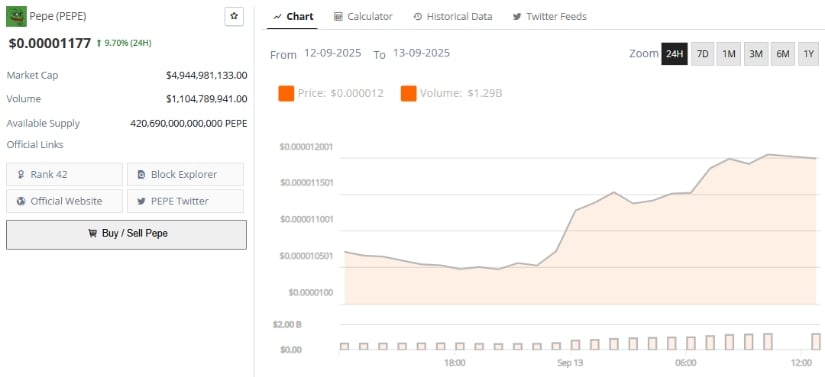Click the $0.000011501 axis label
This screenshot has height=377, width=825.
[x=306, y=183]
